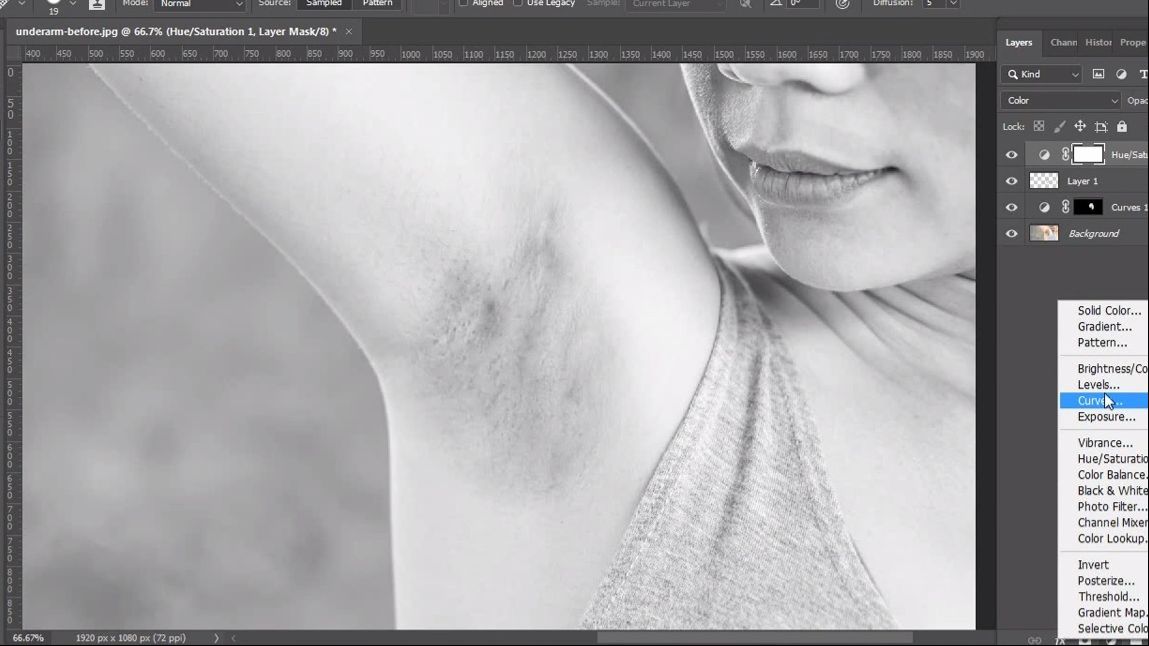This screenshot has height=646, width=1149.
Task: Select the Curves 1 layer mask thumbnail
Action: coord(1088,207)
